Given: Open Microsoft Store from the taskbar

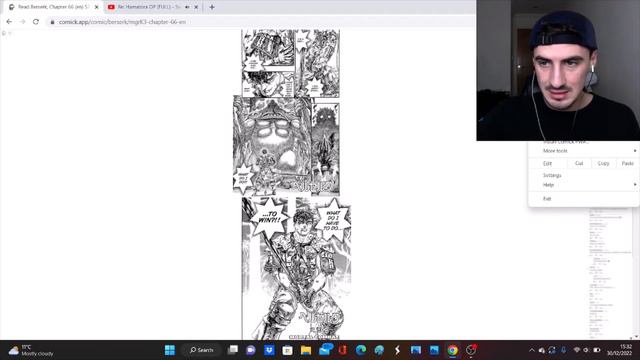Looking at the screenshot, I should [x=287, y=350].
